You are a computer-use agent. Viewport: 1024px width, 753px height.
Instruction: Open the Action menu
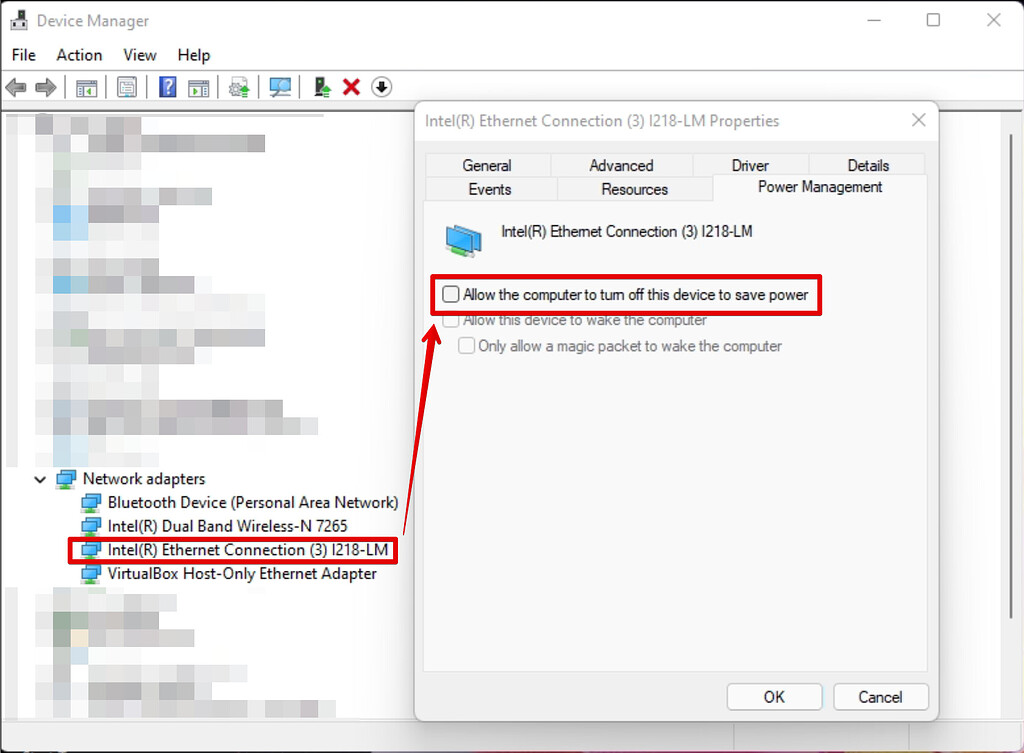[x=79, y=55]
